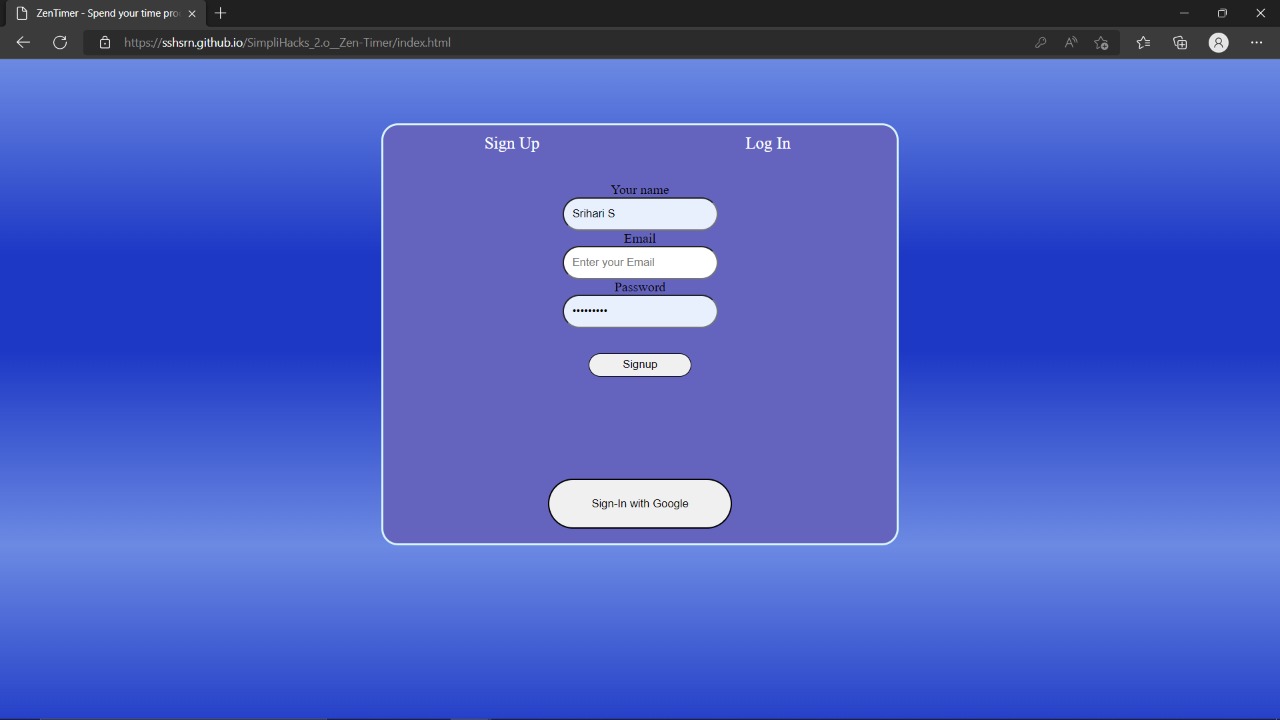The height and width of the screenshot is (720, 1280).
Task: Close the ZenTimer tab
Action: (x=192, y=13)
